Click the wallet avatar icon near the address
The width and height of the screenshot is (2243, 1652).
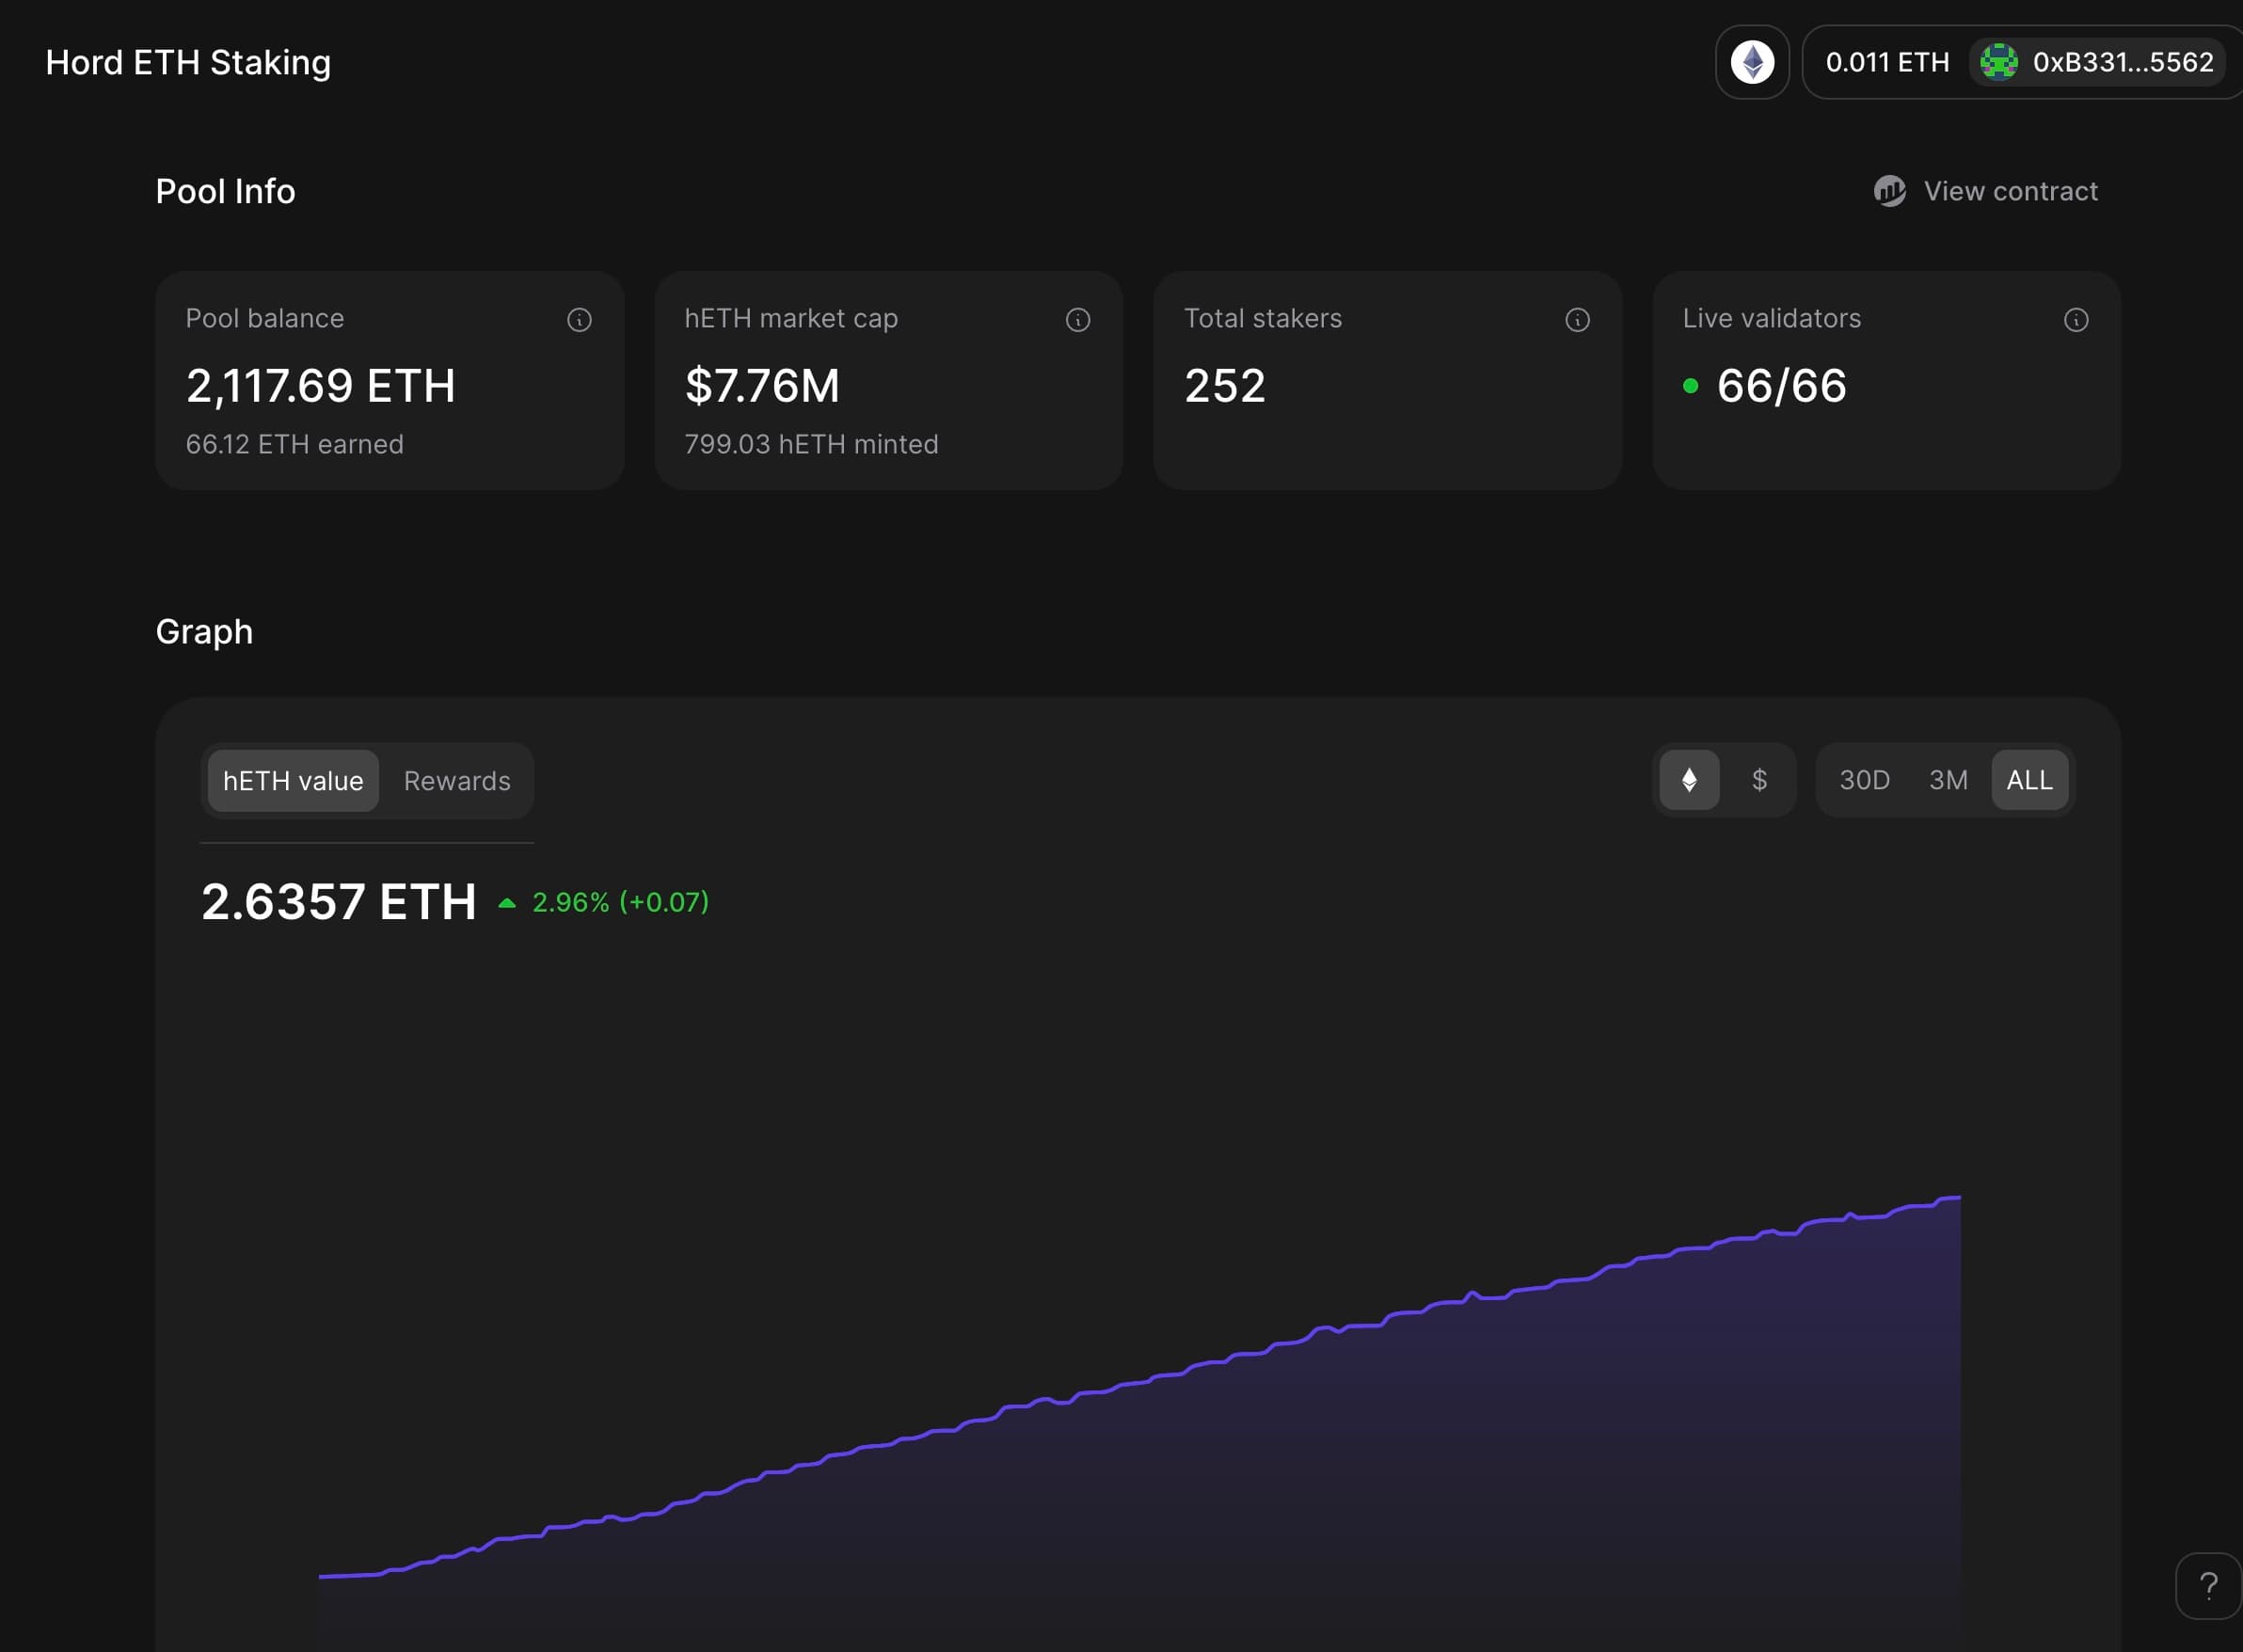click(1999, 62)
